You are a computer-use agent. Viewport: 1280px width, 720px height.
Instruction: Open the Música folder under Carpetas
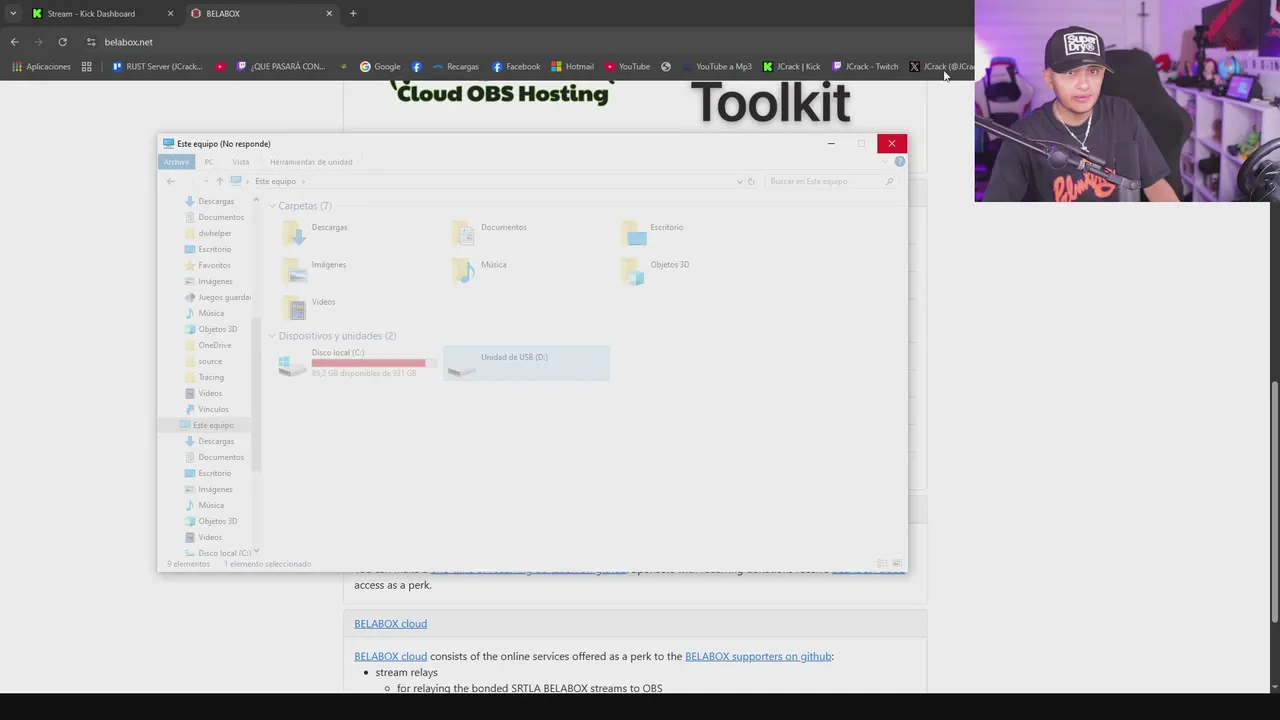[x=479, y=270]
